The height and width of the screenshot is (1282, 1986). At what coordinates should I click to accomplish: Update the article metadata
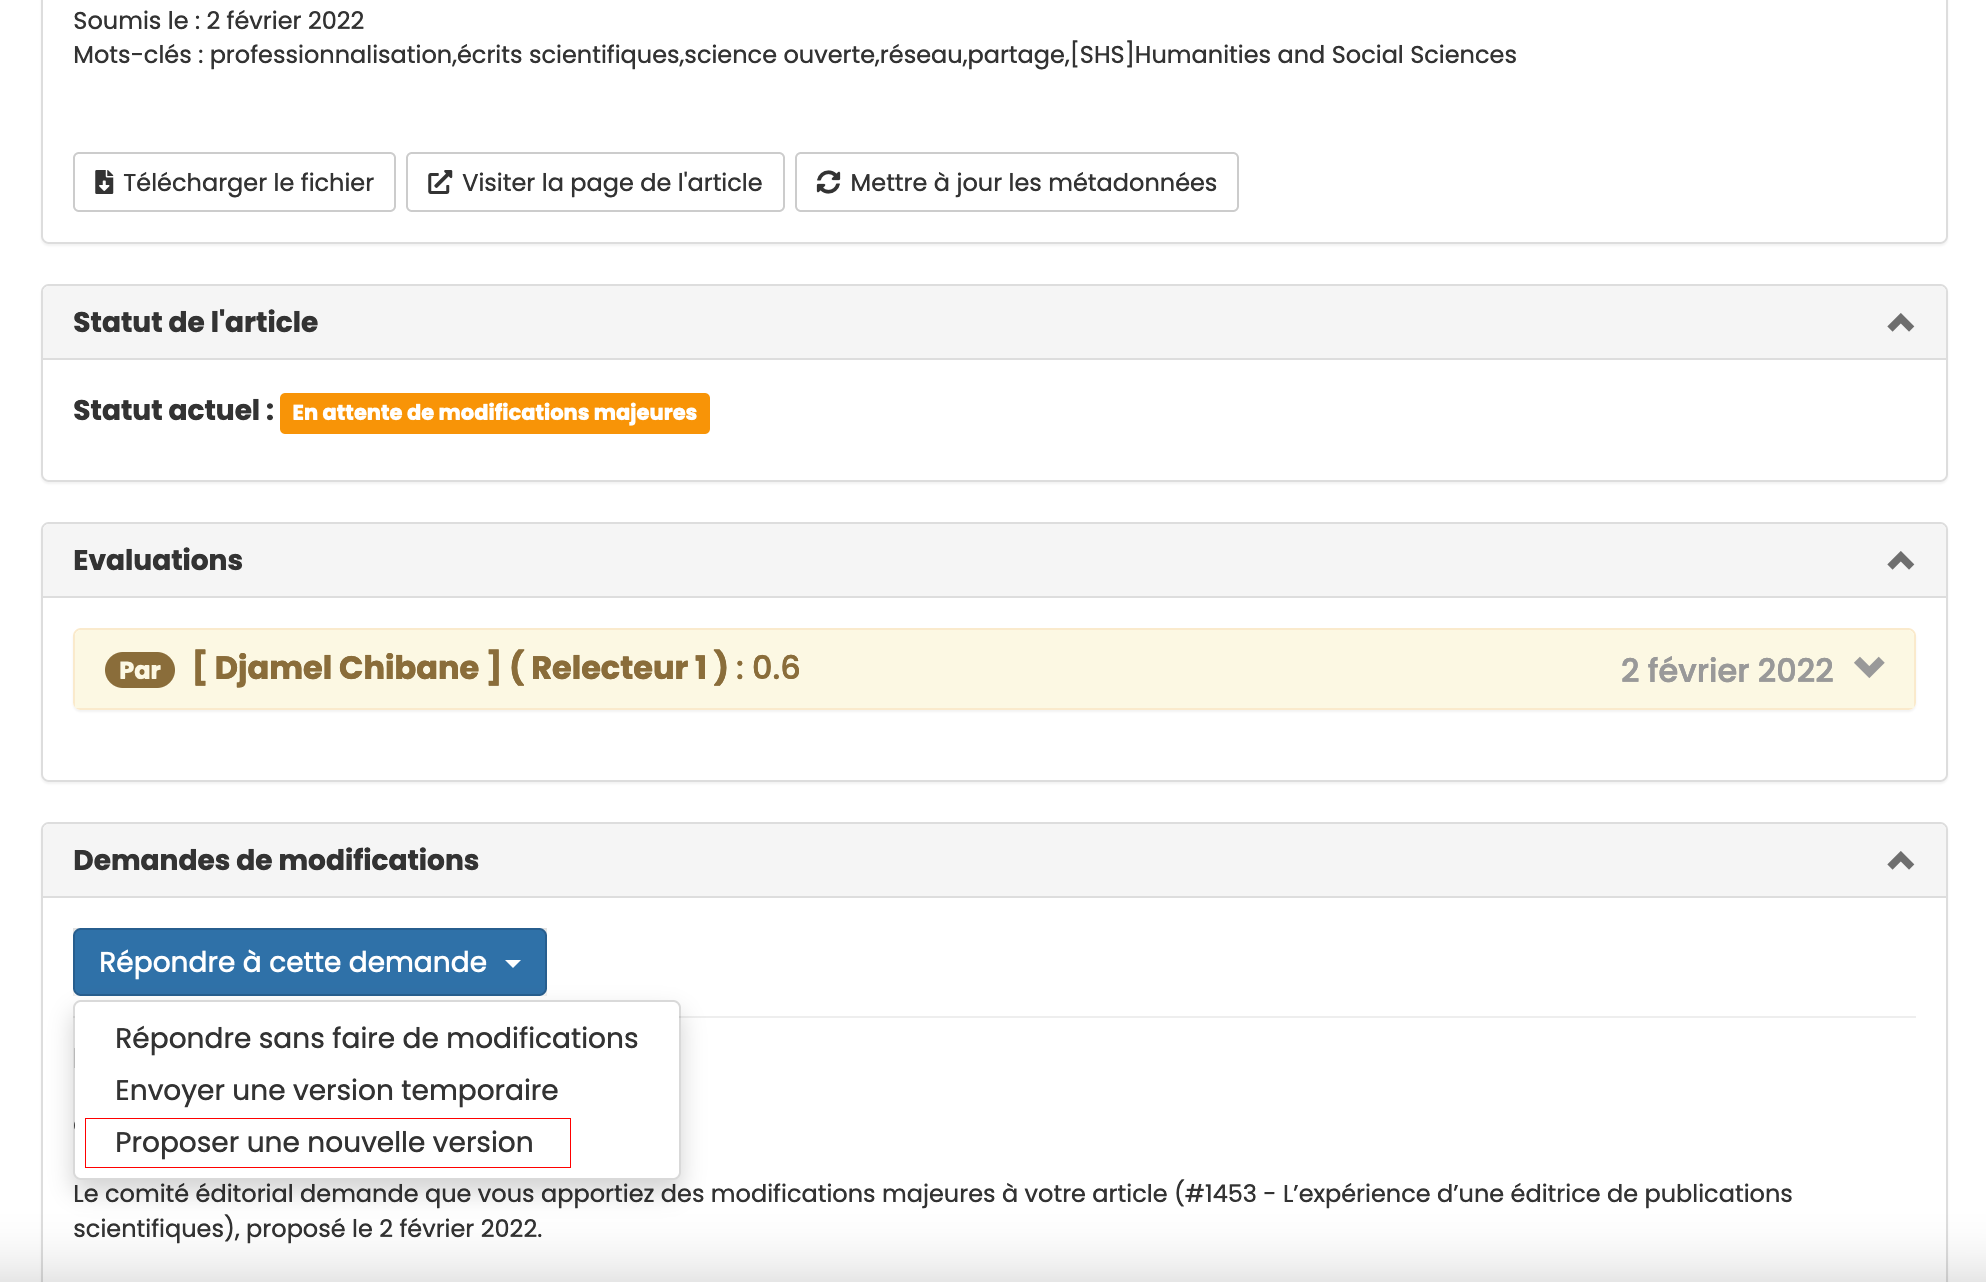(1016, 182)
